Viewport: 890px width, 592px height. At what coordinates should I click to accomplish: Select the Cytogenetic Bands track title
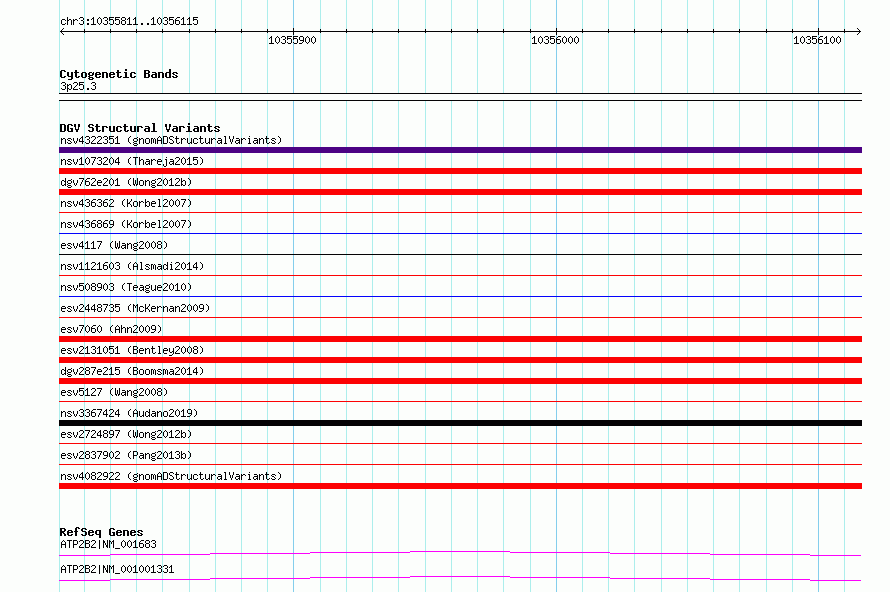(x=119, y=74)
